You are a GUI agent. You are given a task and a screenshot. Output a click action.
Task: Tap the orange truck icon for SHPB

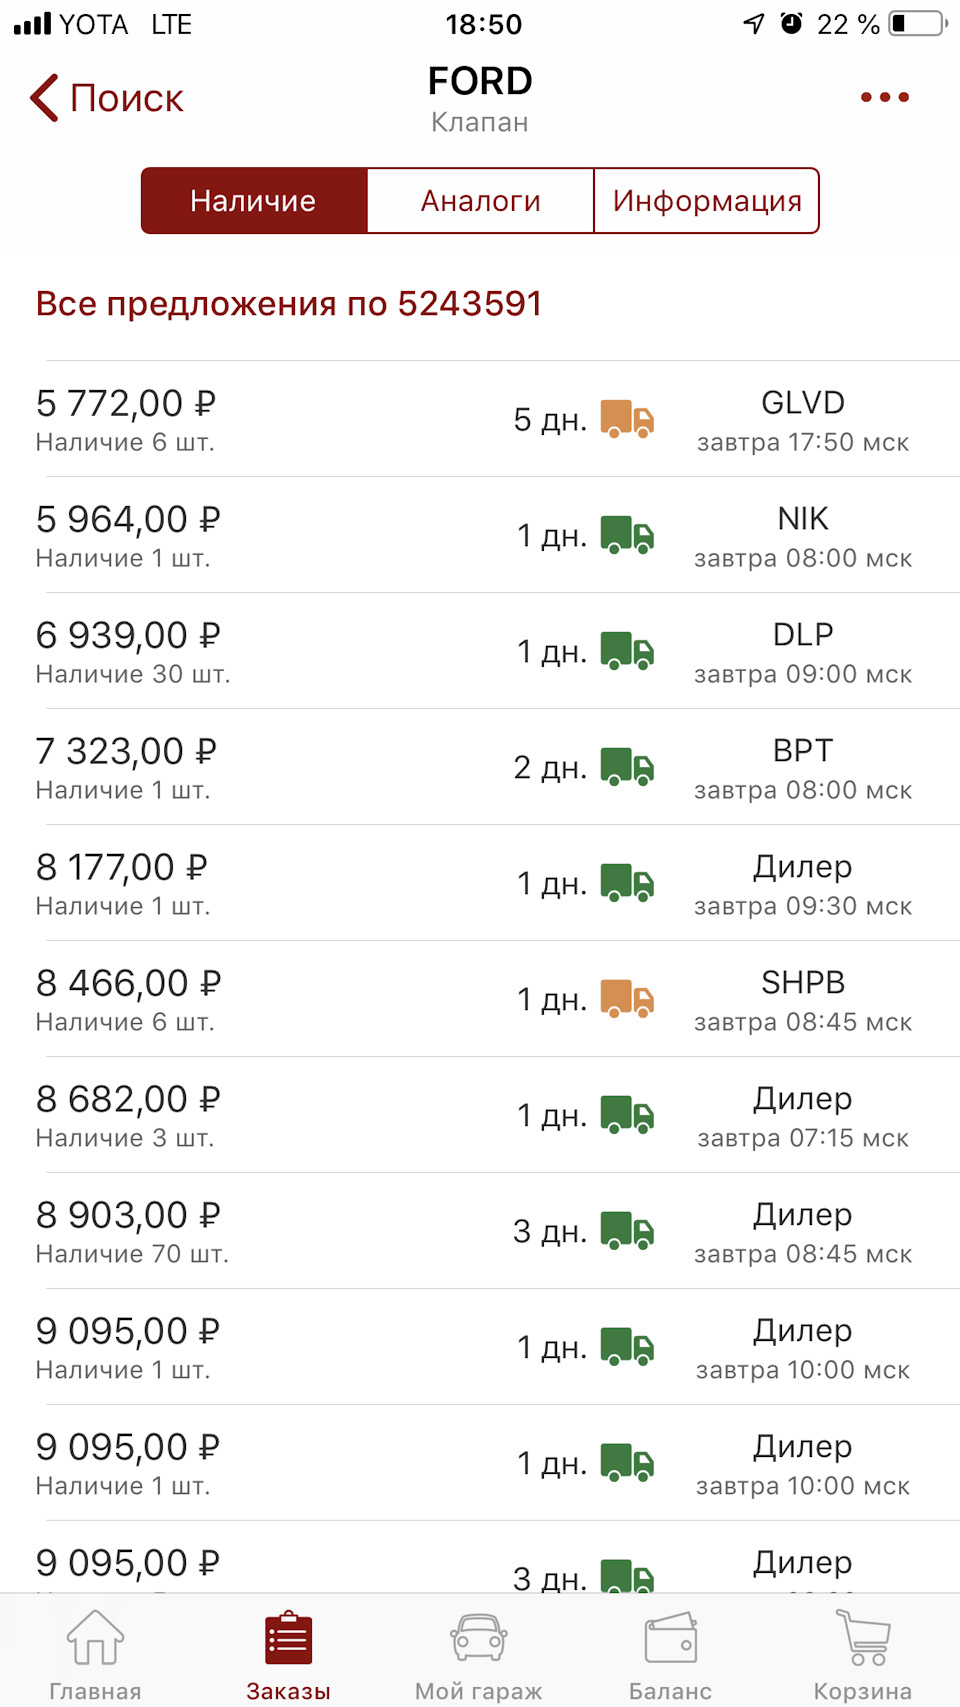[x=627, y=999]
